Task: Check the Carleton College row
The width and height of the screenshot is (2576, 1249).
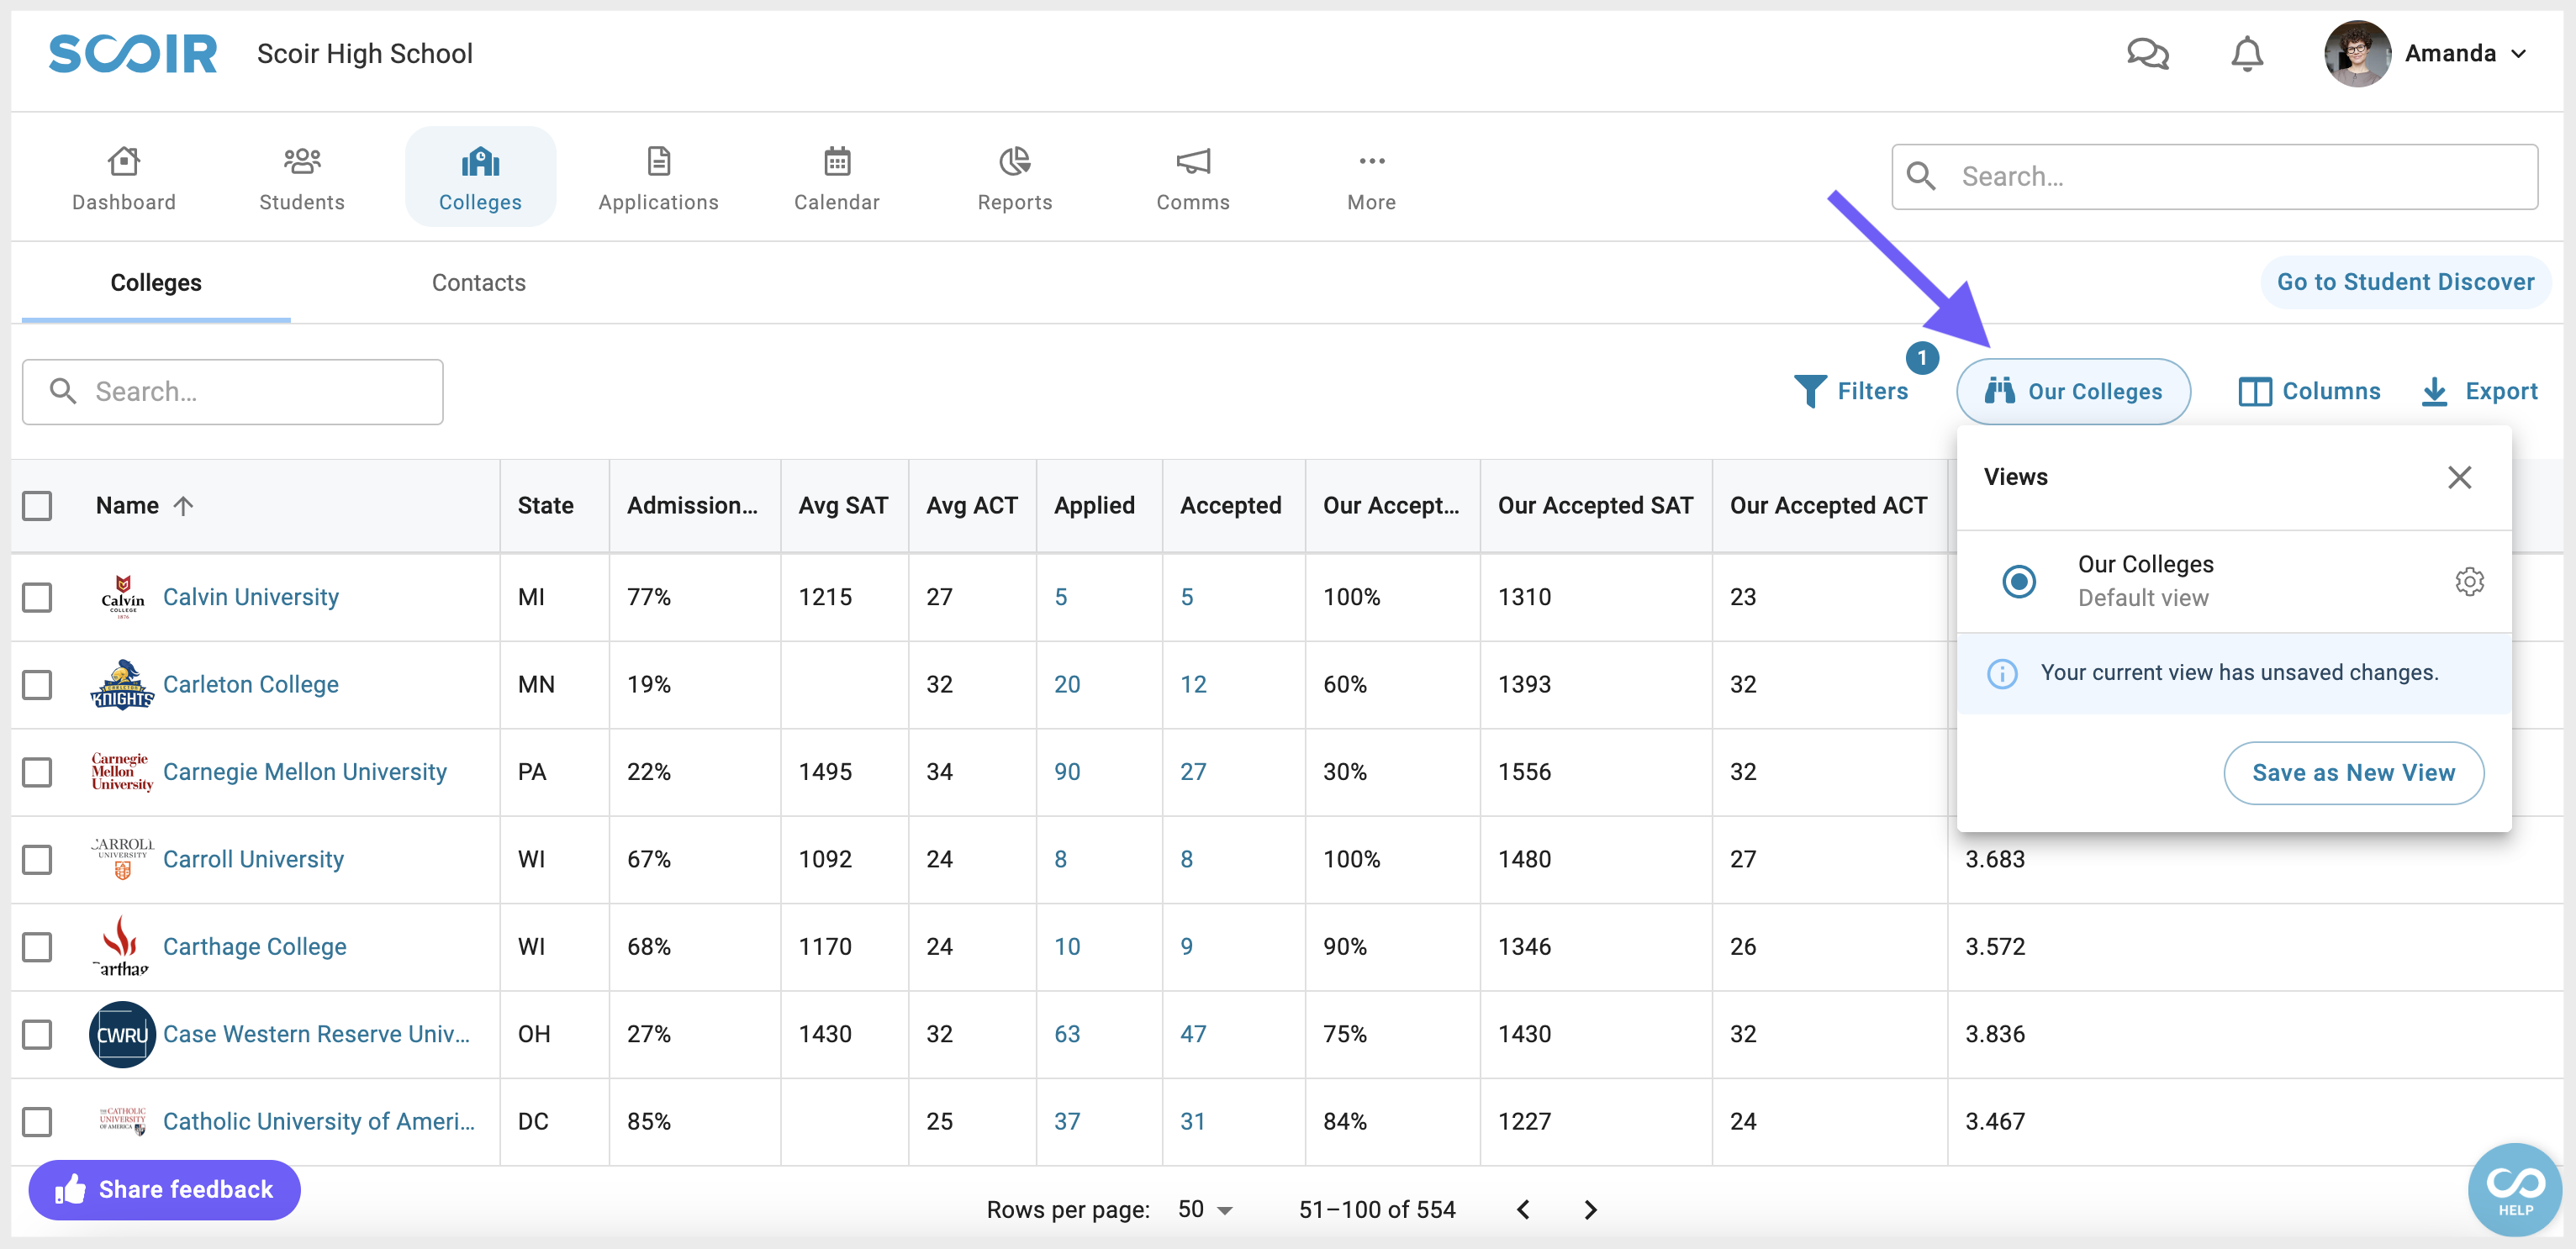Action: [x=37, y=684]
